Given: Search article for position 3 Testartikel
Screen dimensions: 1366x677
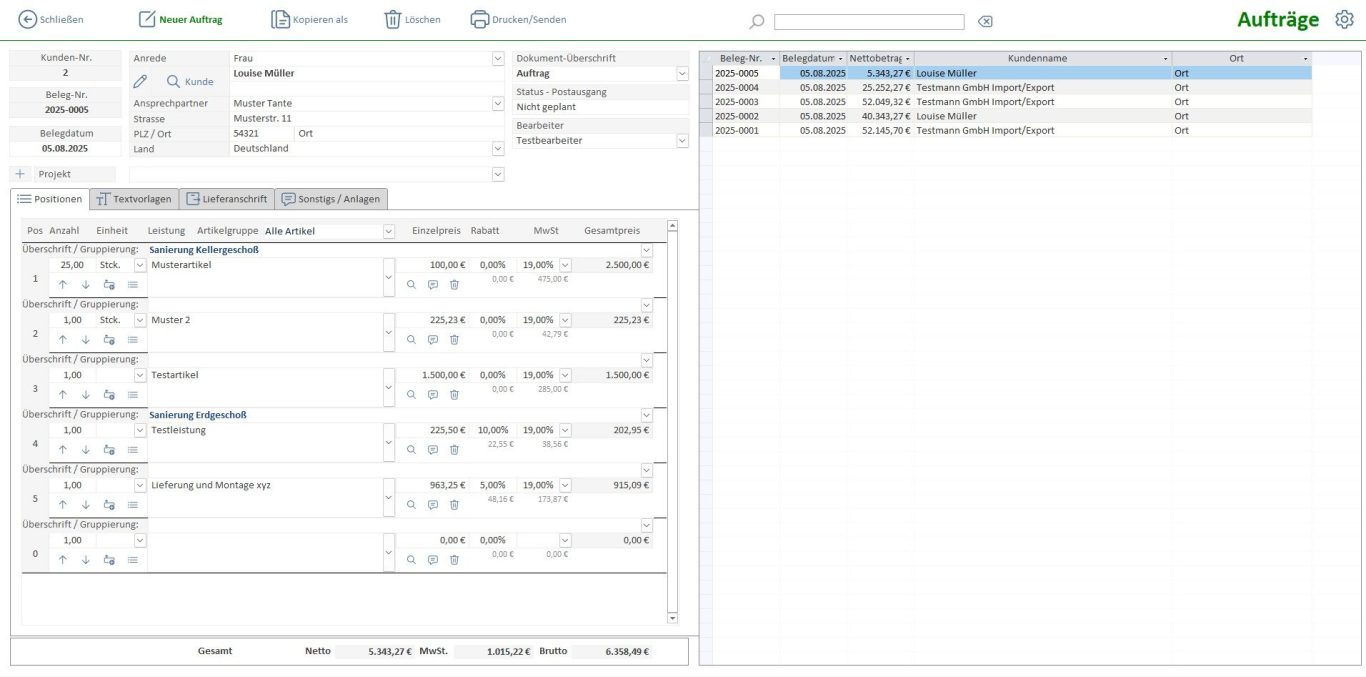Looking at the screenshot, I should [411, 395].
